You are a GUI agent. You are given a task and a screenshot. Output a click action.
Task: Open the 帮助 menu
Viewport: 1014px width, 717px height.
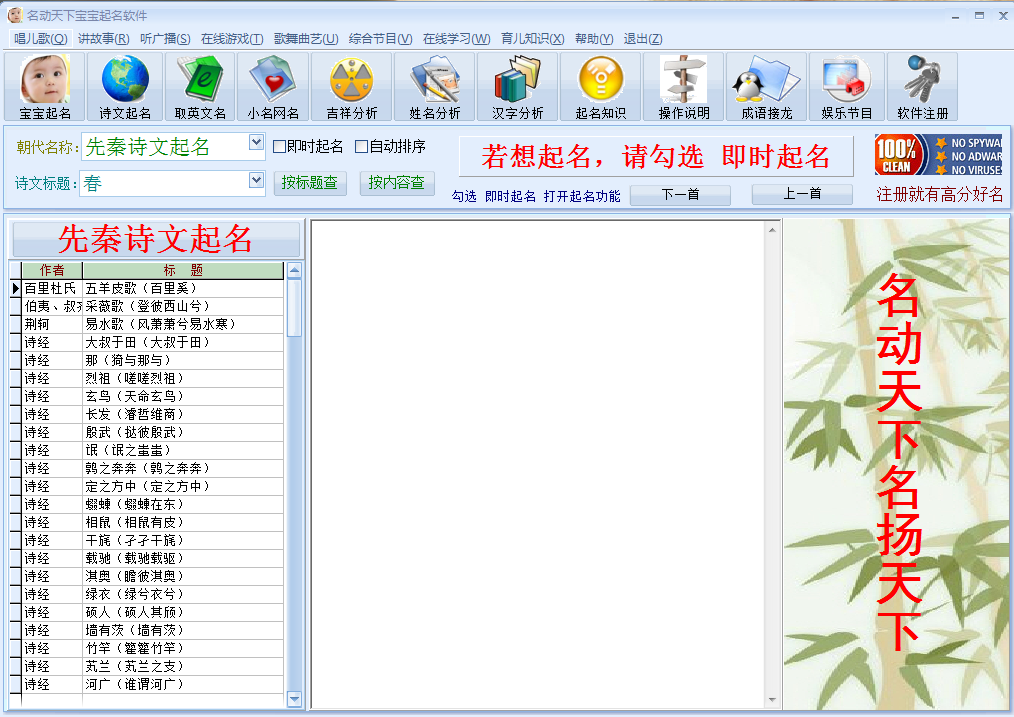click(594, 39)
